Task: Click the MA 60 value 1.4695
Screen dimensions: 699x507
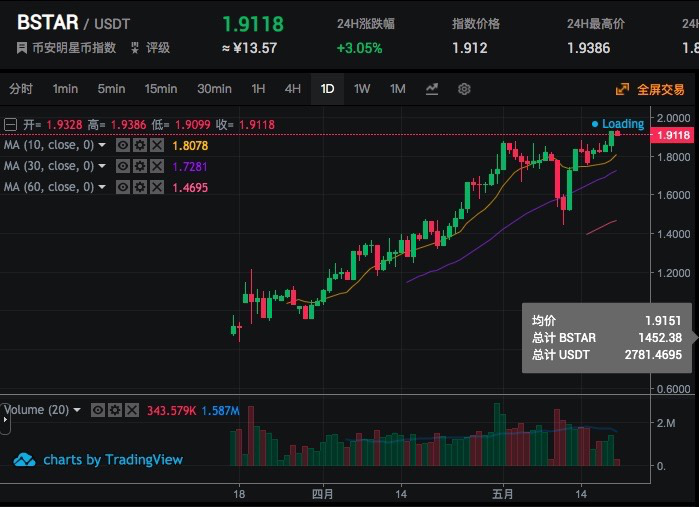Action: [190, 188]
